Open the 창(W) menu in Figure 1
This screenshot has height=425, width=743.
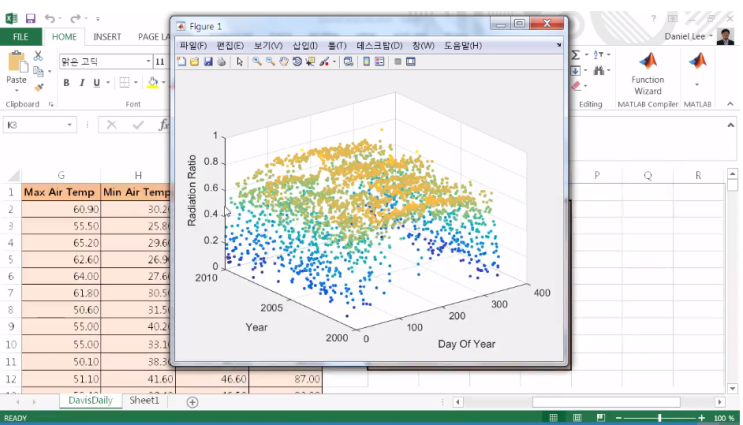pos(423,45)
